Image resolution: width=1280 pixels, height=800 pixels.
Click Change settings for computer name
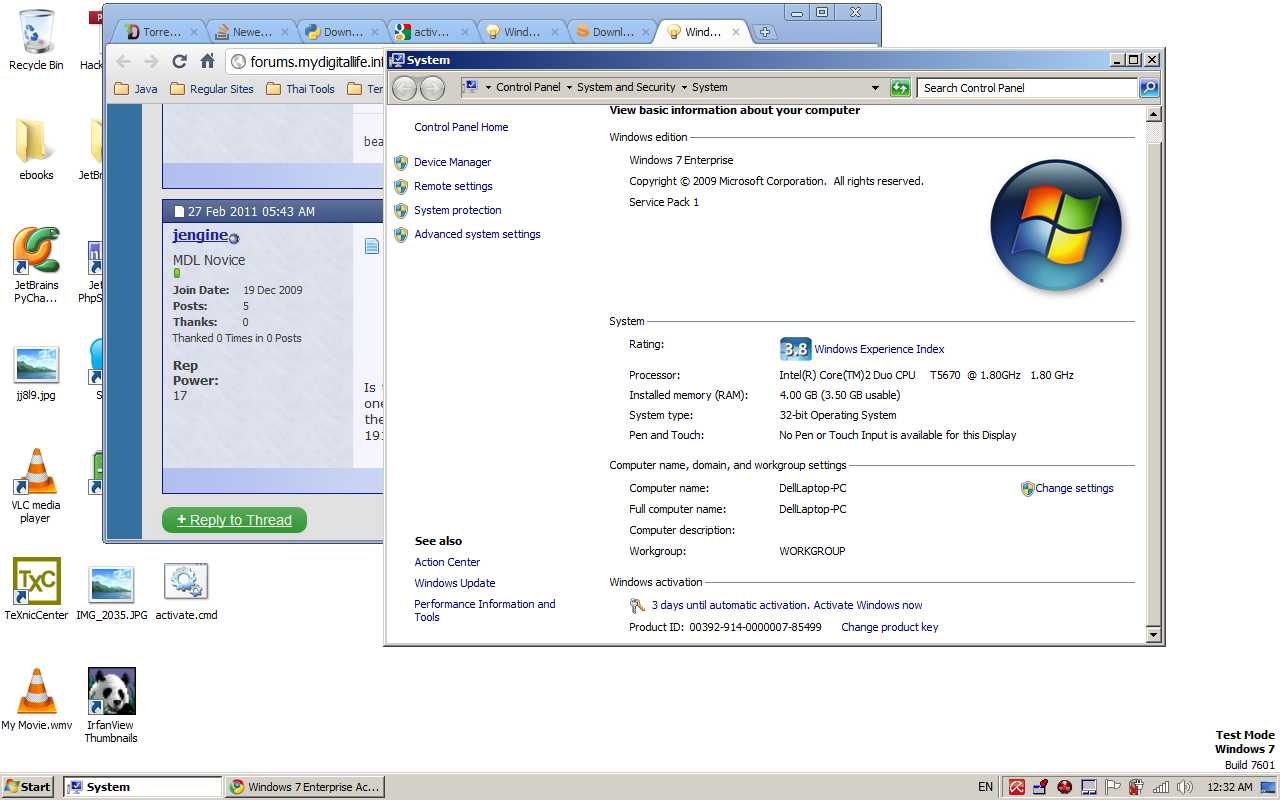1074,489
